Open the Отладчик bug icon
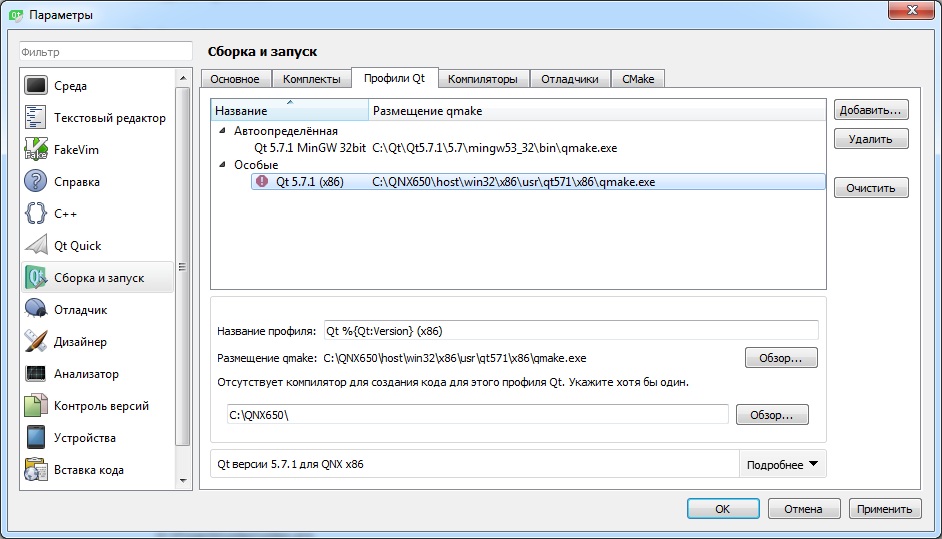 point(35,309)
